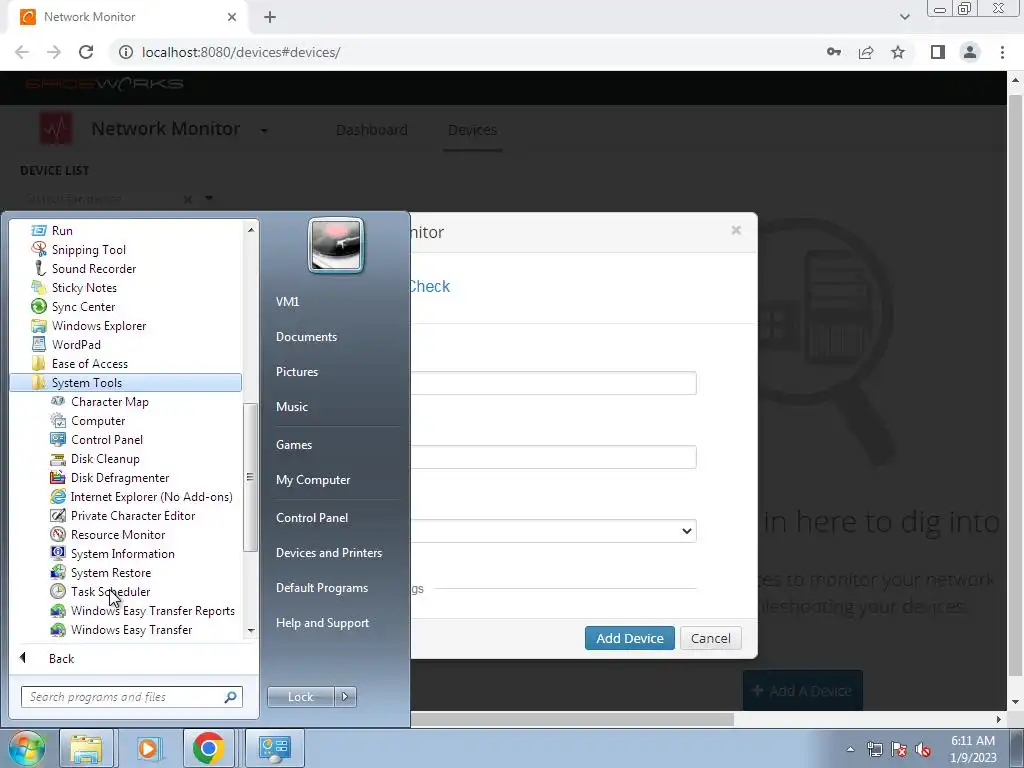1024x768 pixels.
Task: Reload the page in Chrome
Action: pos(86,52)
